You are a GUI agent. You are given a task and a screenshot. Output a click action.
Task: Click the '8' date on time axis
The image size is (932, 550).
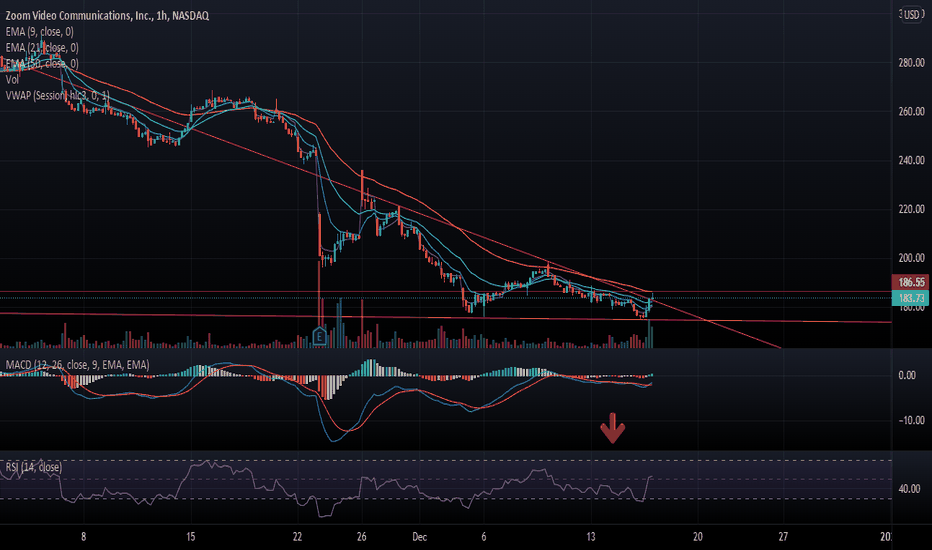click(x=83, y=537)
